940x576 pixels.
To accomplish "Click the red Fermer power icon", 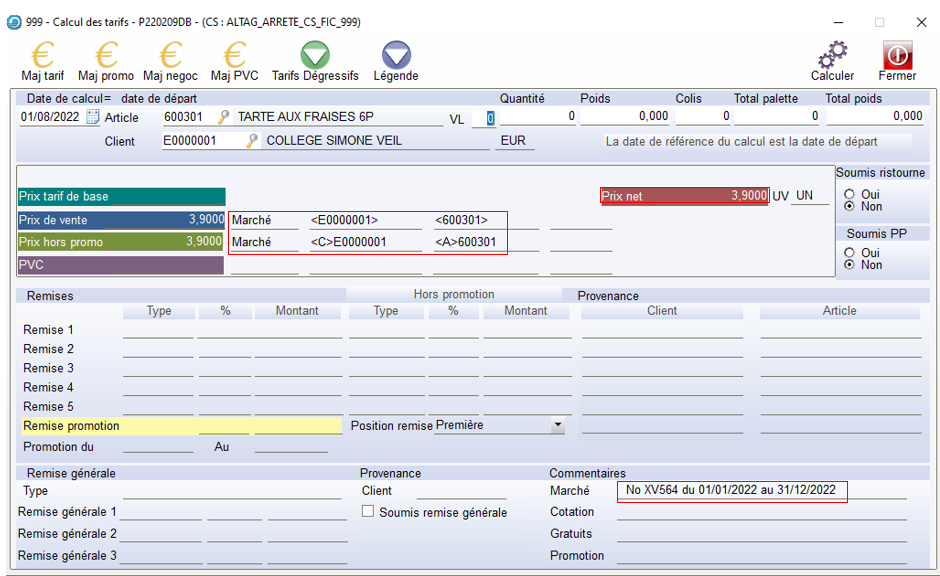I will (x=897, y=56).
